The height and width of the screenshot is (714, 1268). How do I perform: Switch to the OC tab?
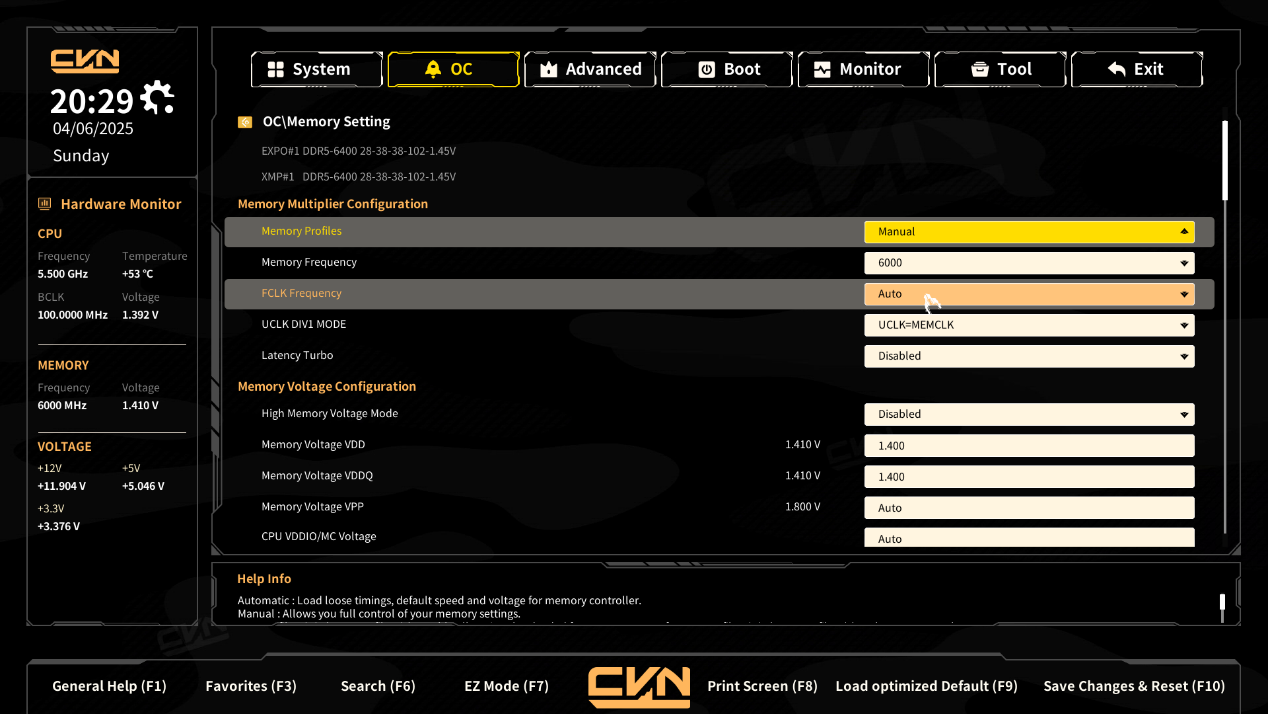453,69
